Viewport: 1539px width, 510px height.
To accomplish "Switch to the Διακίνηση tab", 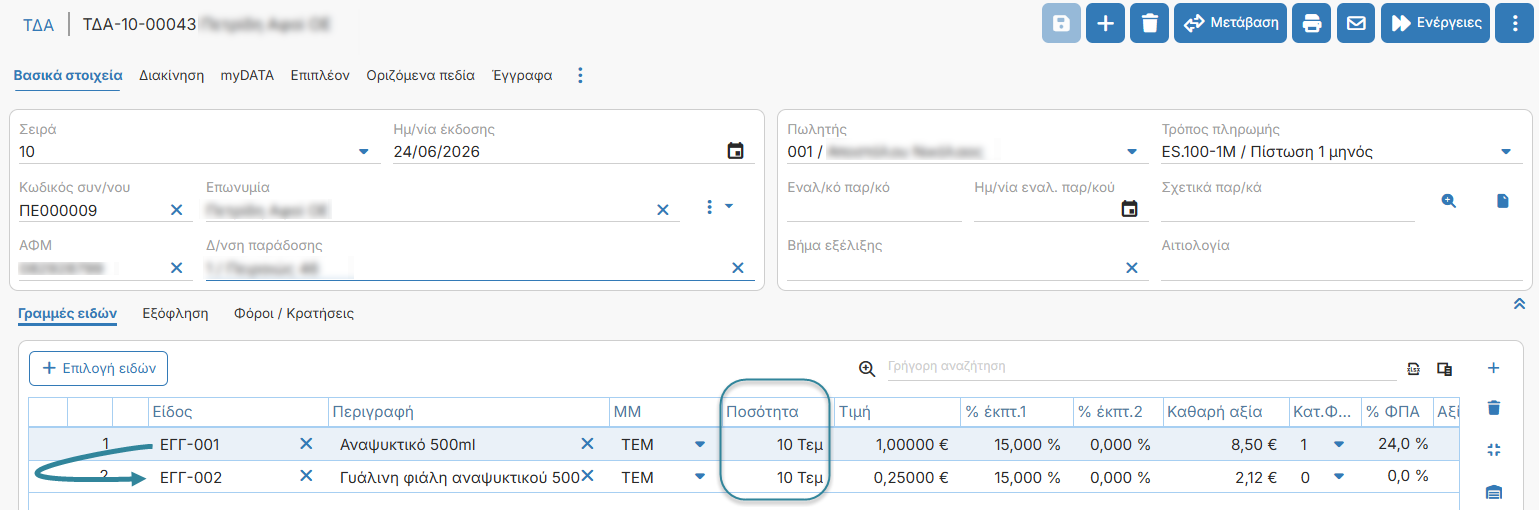I will coord(172,75).
